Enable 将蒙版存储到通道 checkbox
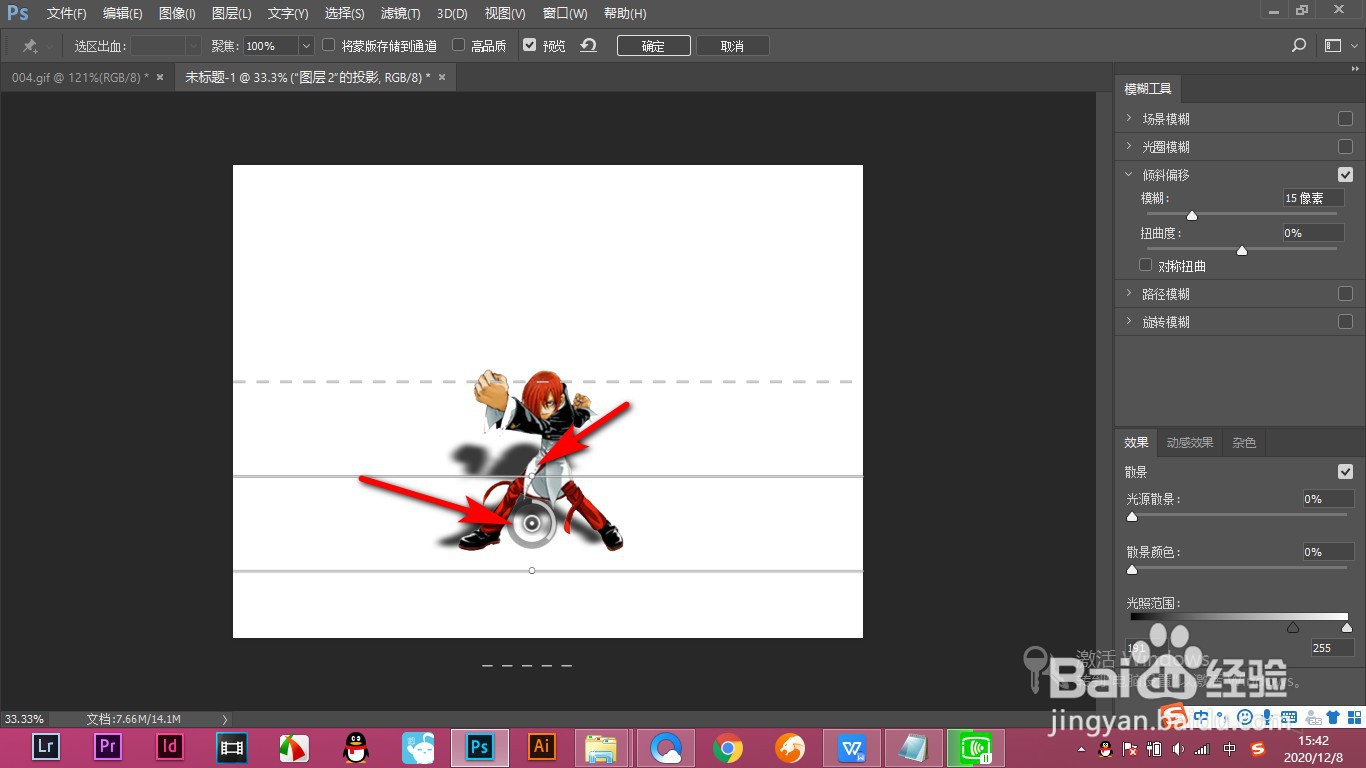Viewport: 1366px width, 768px height. pos(328,45)
